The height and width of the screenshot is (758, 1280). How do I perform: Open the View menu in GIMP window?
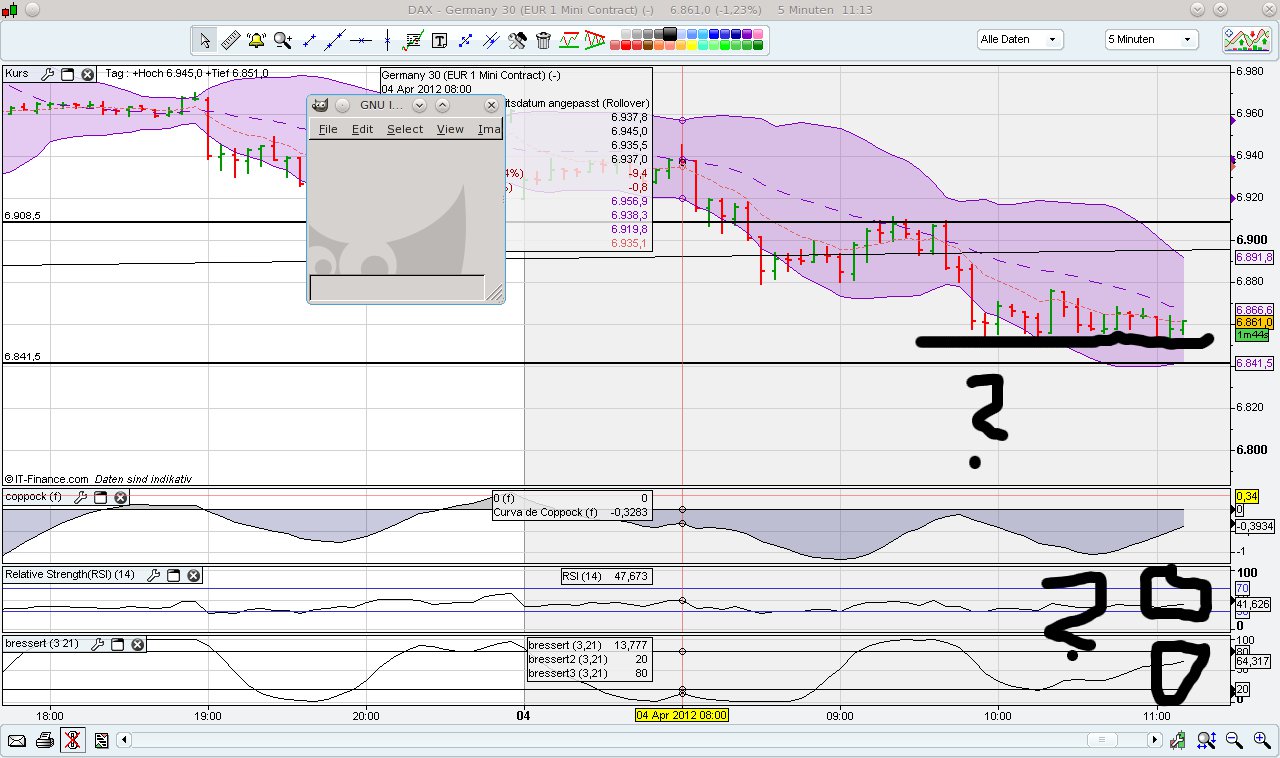coord(450,129)
